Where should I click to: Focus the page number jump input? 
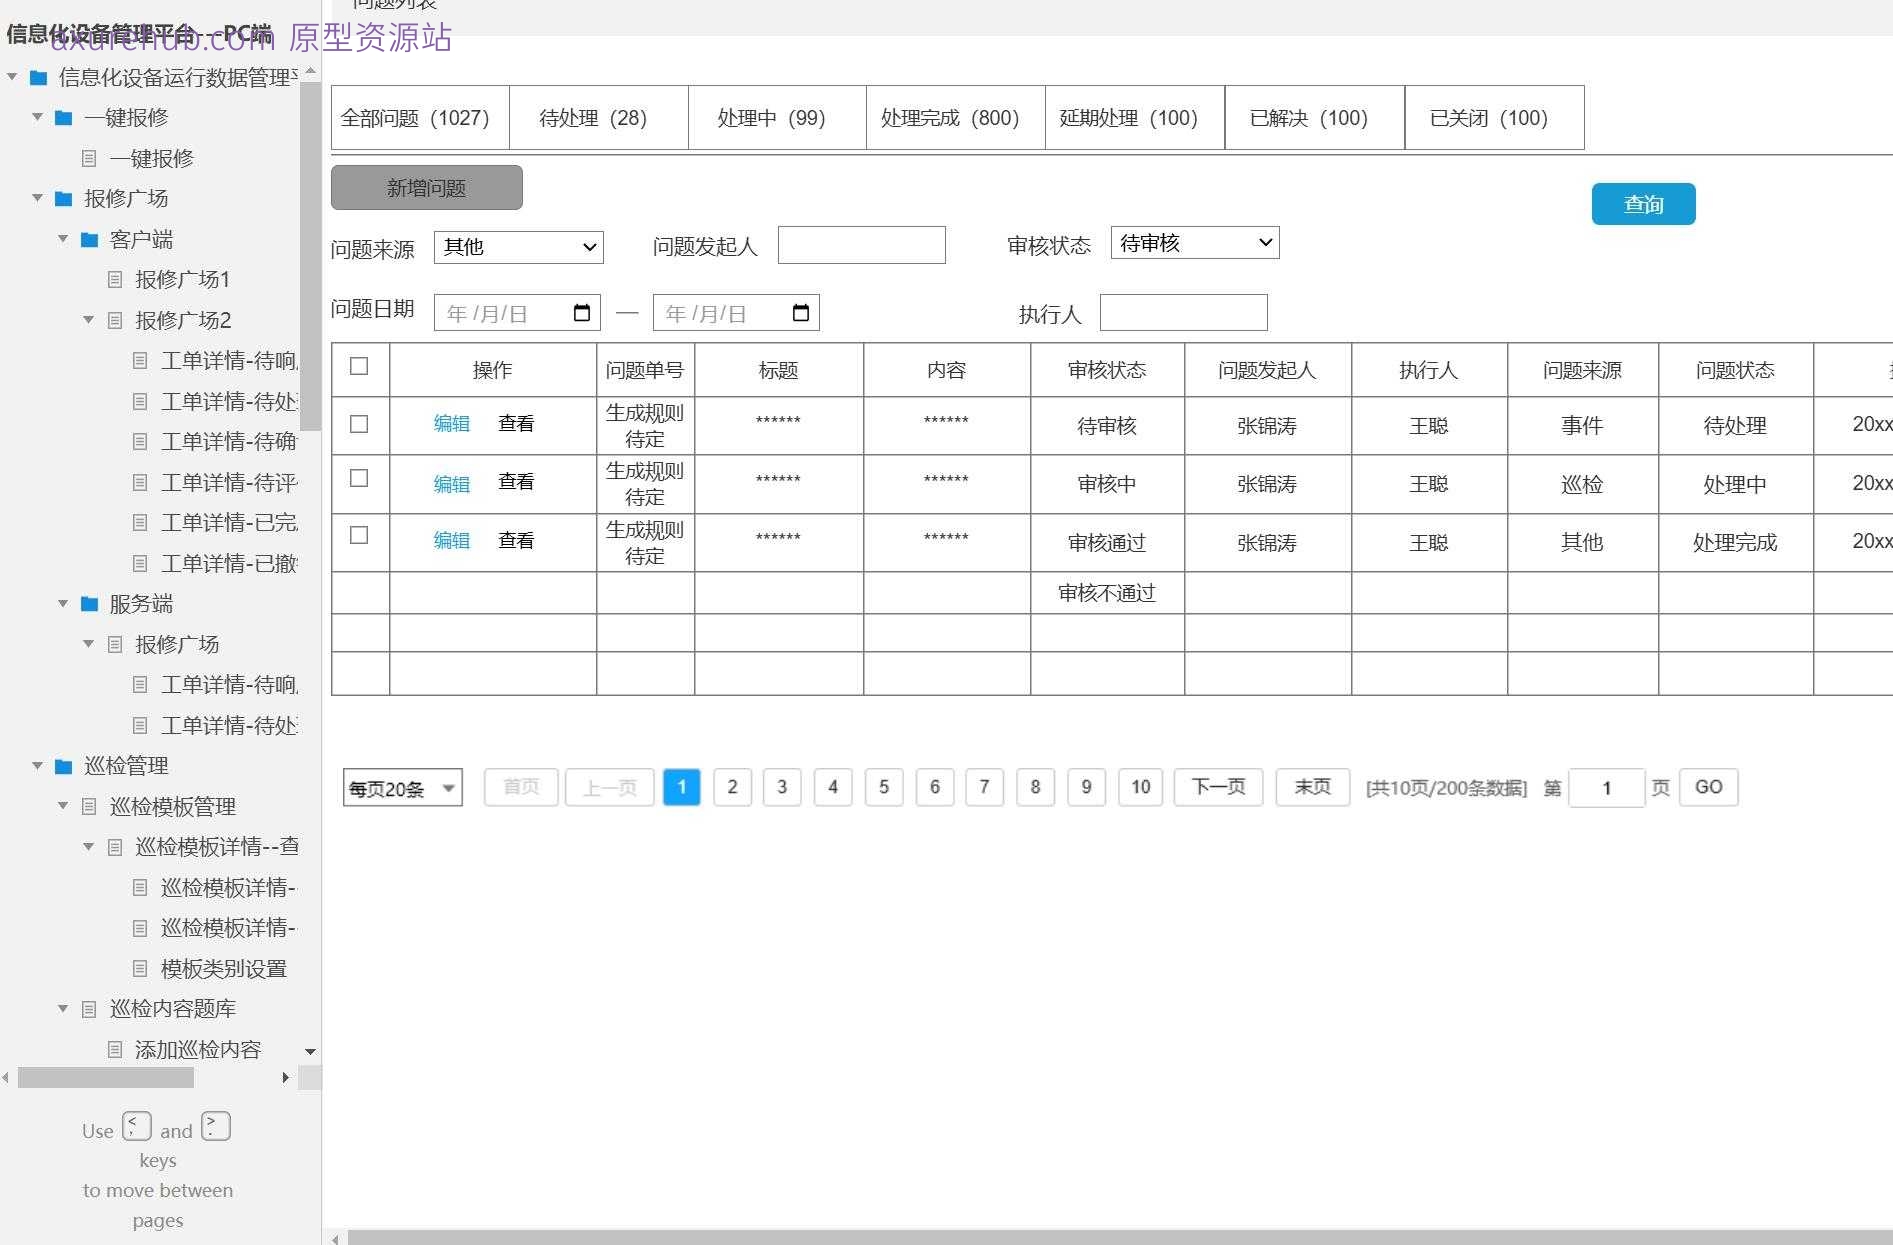point(1607,788)
